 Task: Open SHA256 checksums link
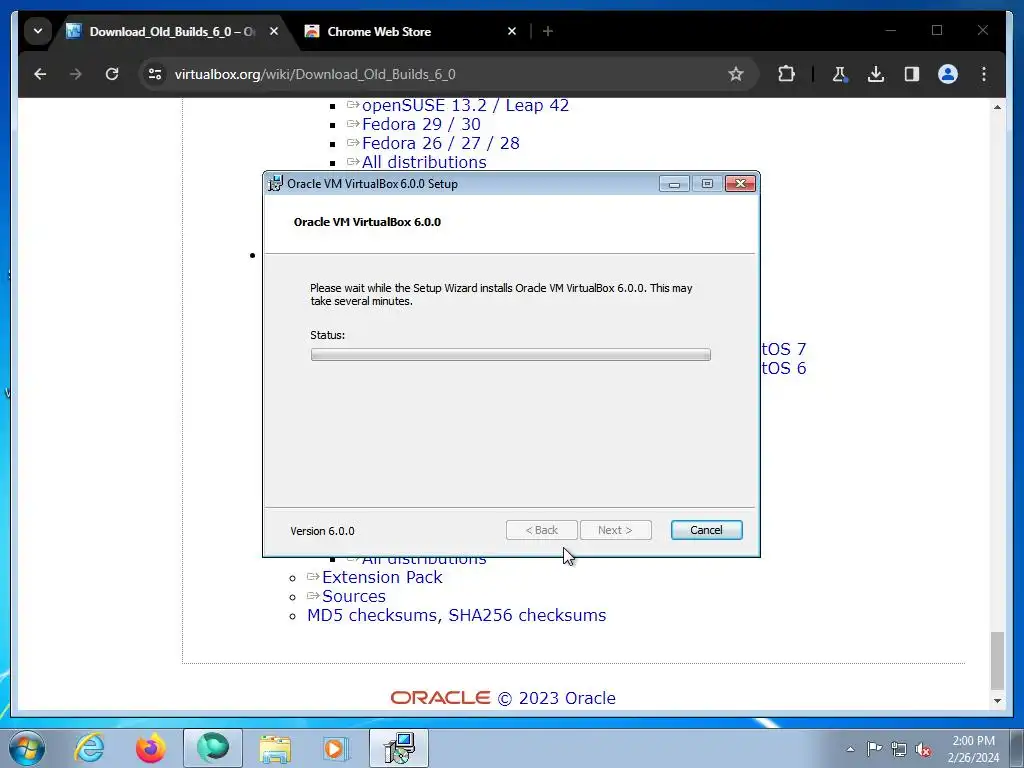click(527, 615)
